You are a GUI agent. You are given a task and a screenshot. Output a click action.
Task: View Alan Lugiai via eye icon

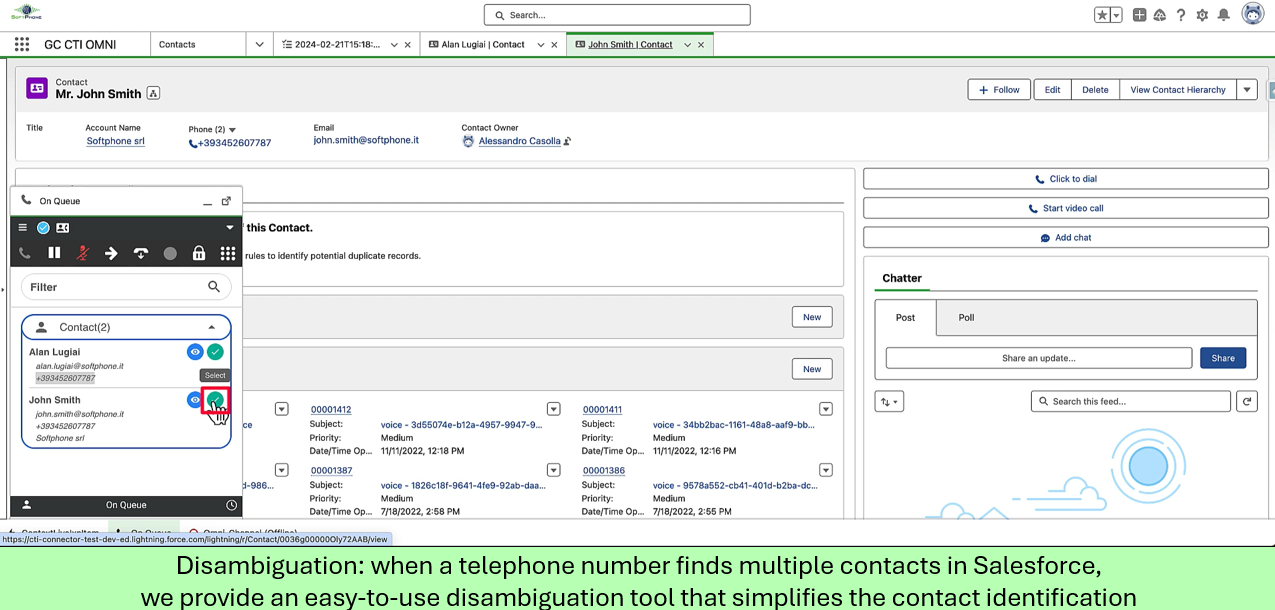click(195, 352)
